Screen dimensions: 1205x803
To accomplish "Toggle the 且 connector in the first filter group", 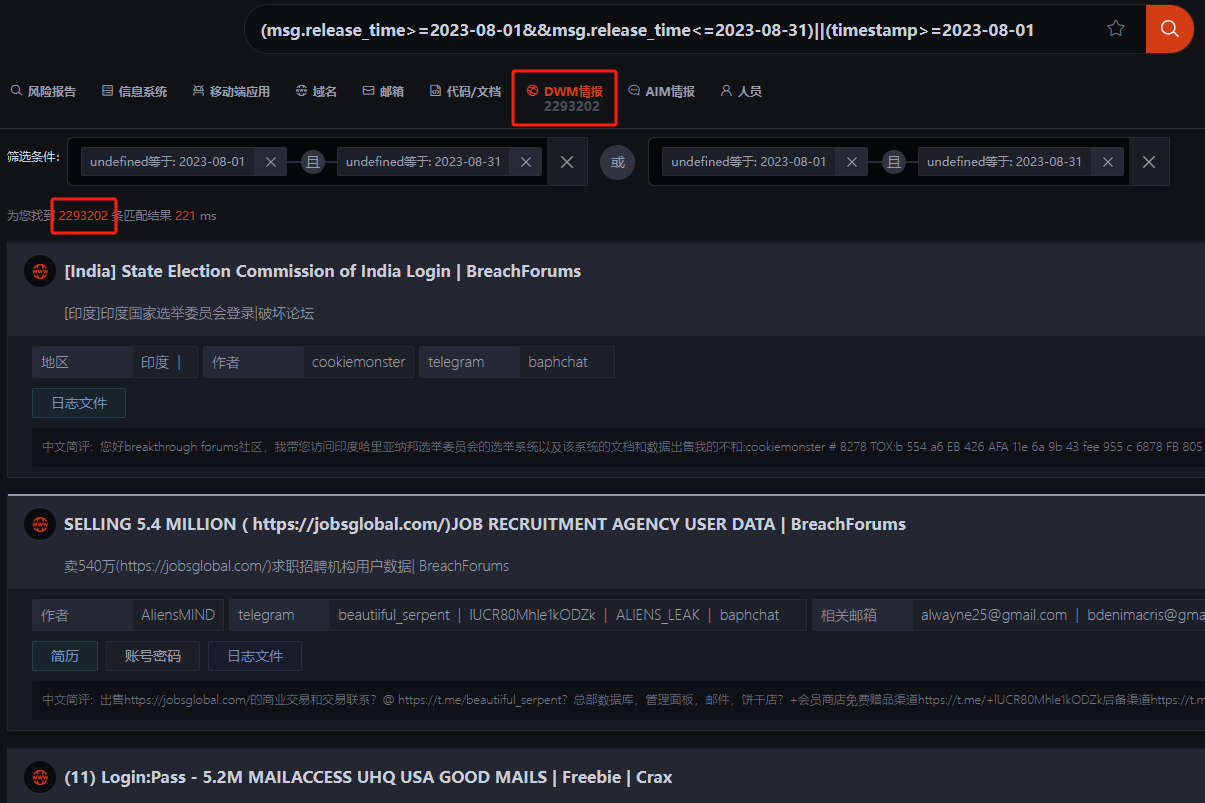I will tap(313, 162).
